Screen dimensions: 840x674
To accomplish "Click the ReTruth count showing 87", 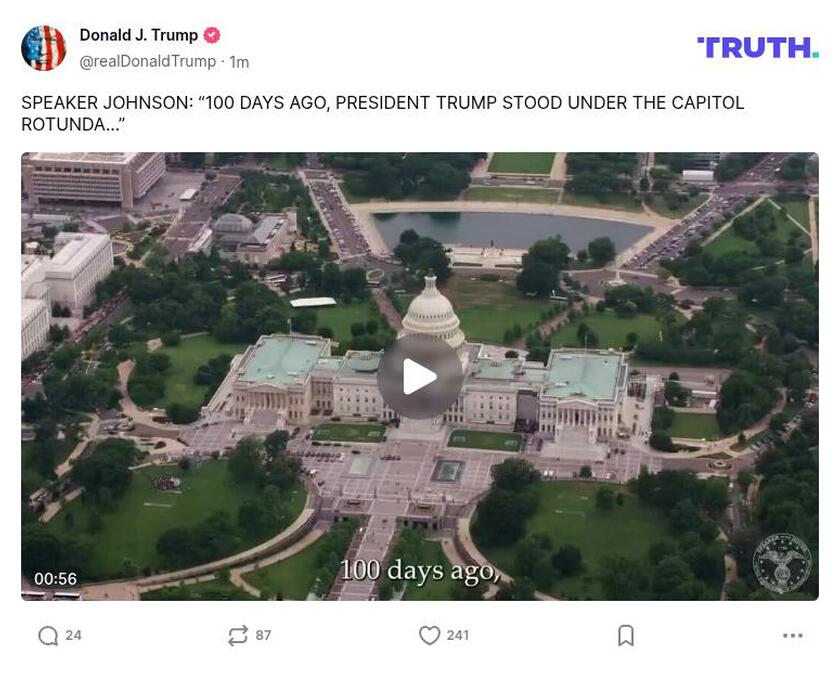I will point(263,634).
